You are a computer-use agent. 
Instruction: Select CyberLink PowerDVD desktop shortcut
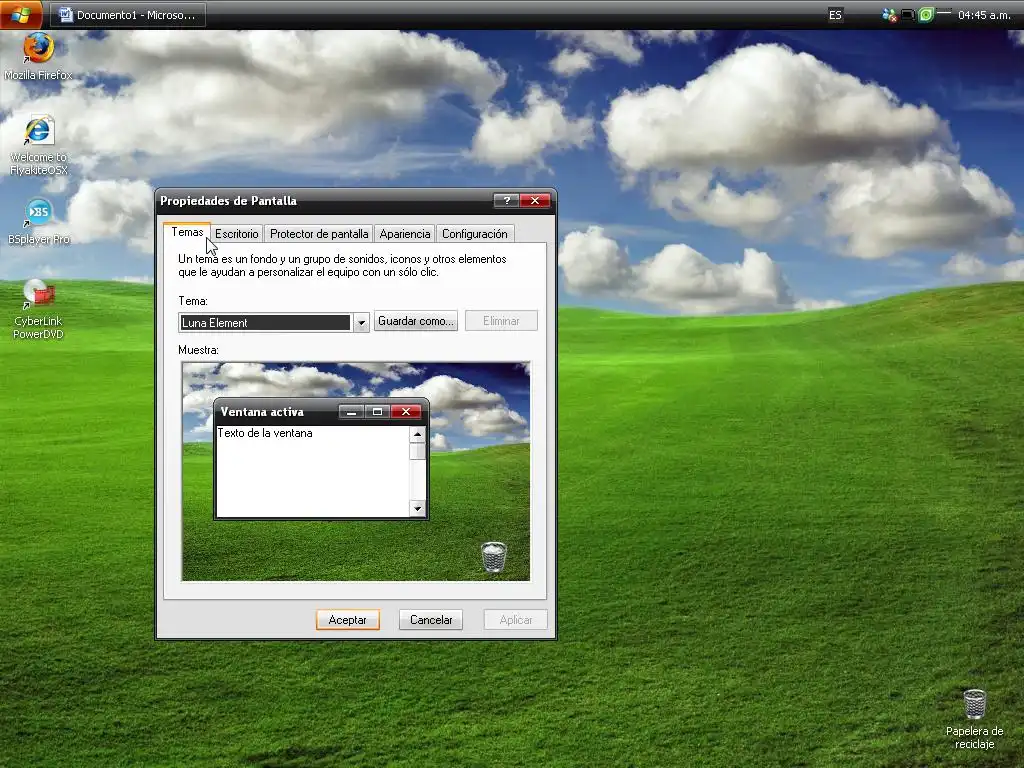38,310
